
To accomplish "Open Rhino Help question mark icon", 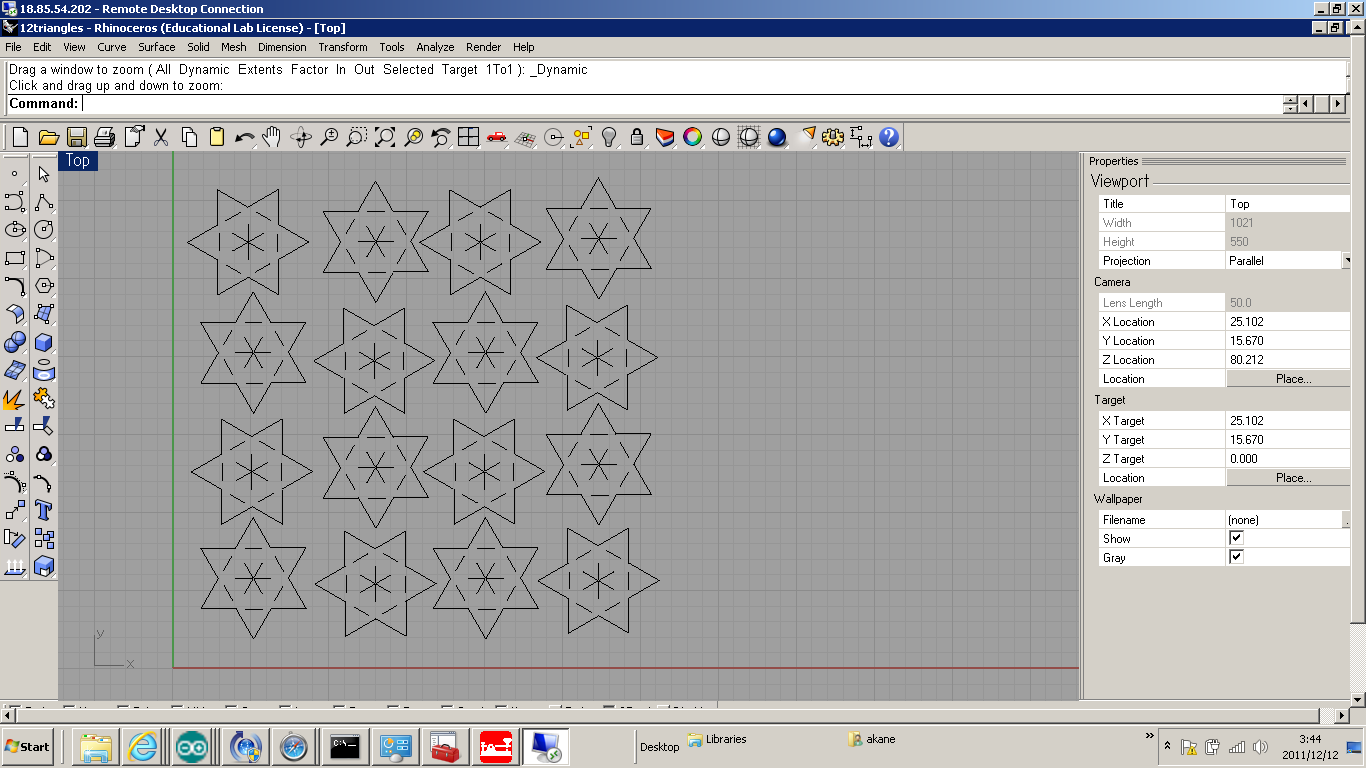I will (889, 137).
